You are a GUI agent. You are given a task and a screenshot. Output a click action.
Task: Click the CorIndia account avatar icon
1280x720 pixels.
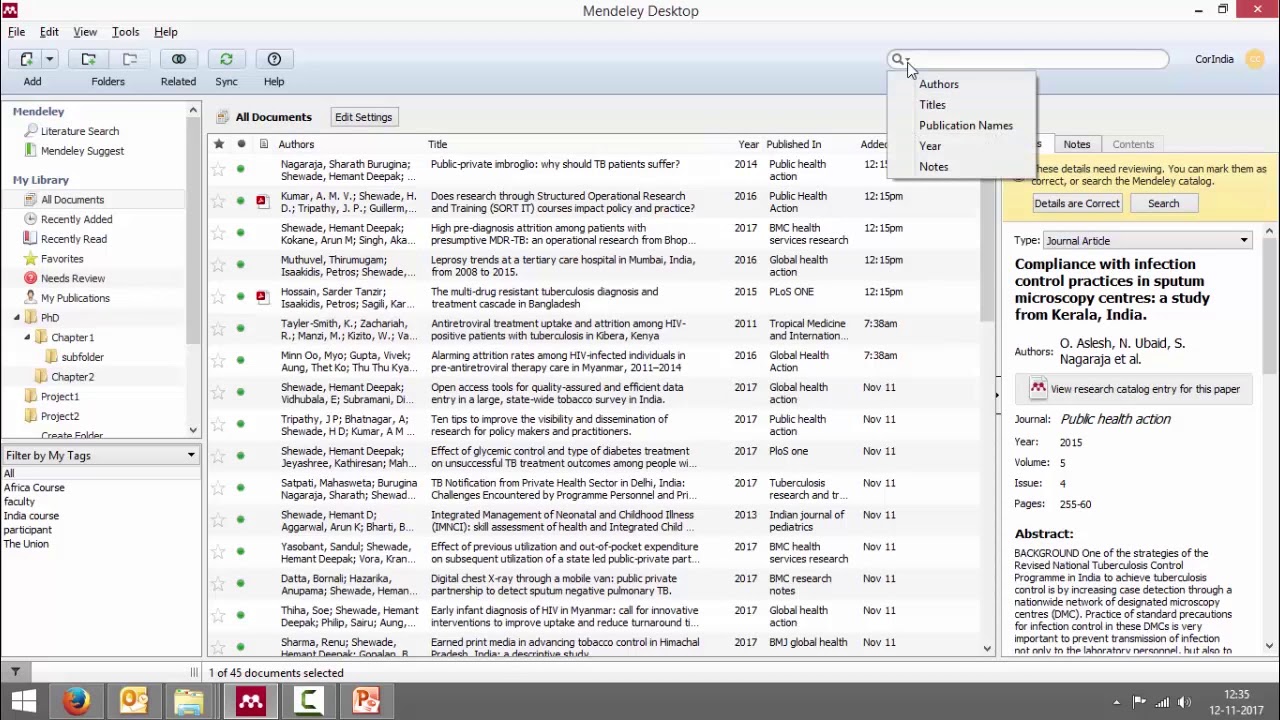coord(1254,59)
